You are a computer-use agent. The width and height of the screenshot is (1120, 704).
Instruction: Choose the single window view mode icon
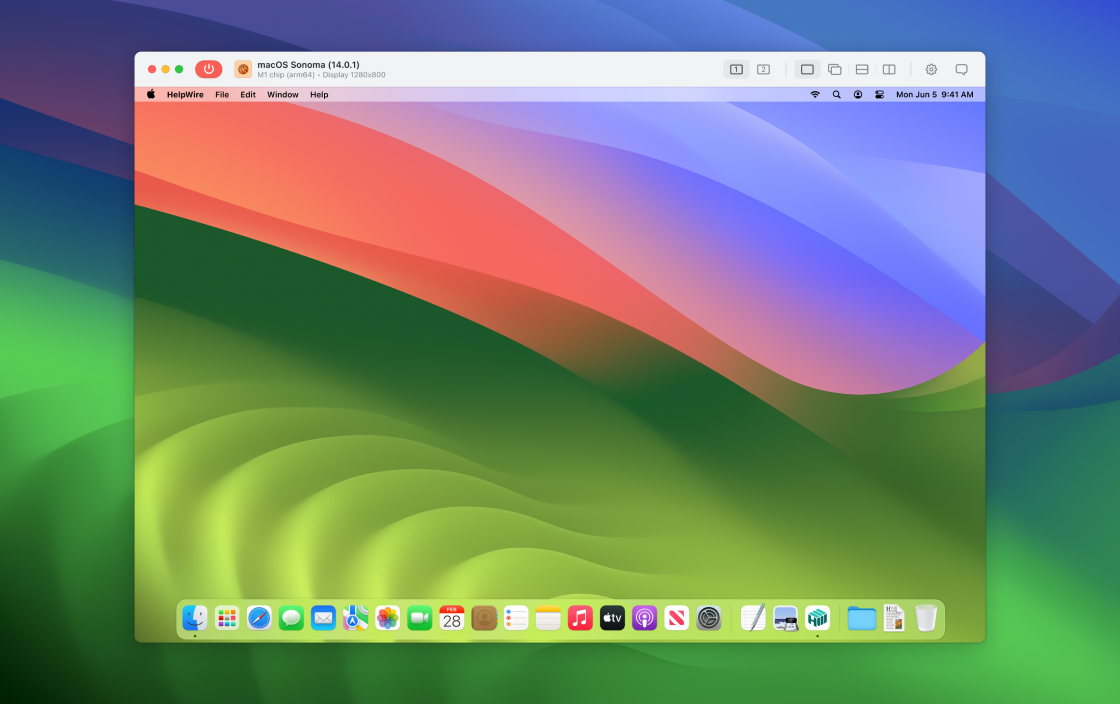click(807, 69)
